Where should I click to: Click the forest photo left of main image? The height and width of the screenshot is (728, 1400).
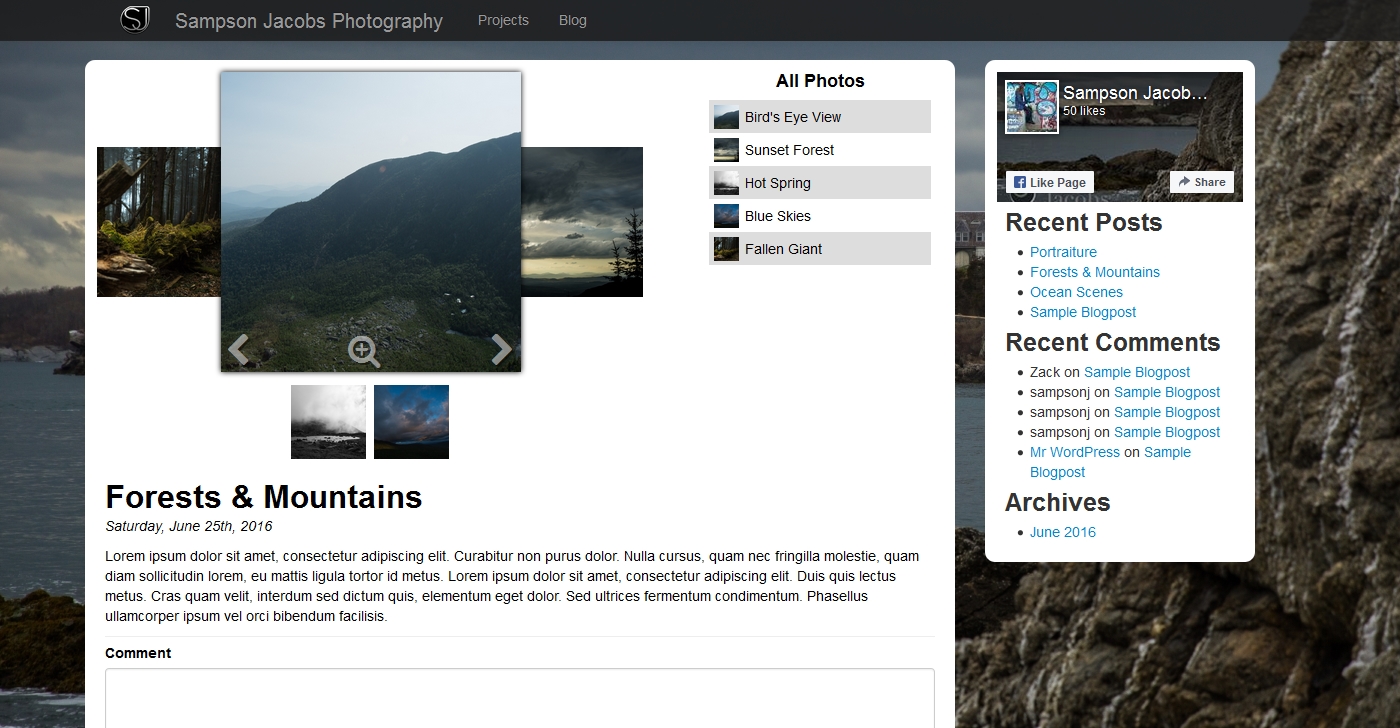point(159,222)
